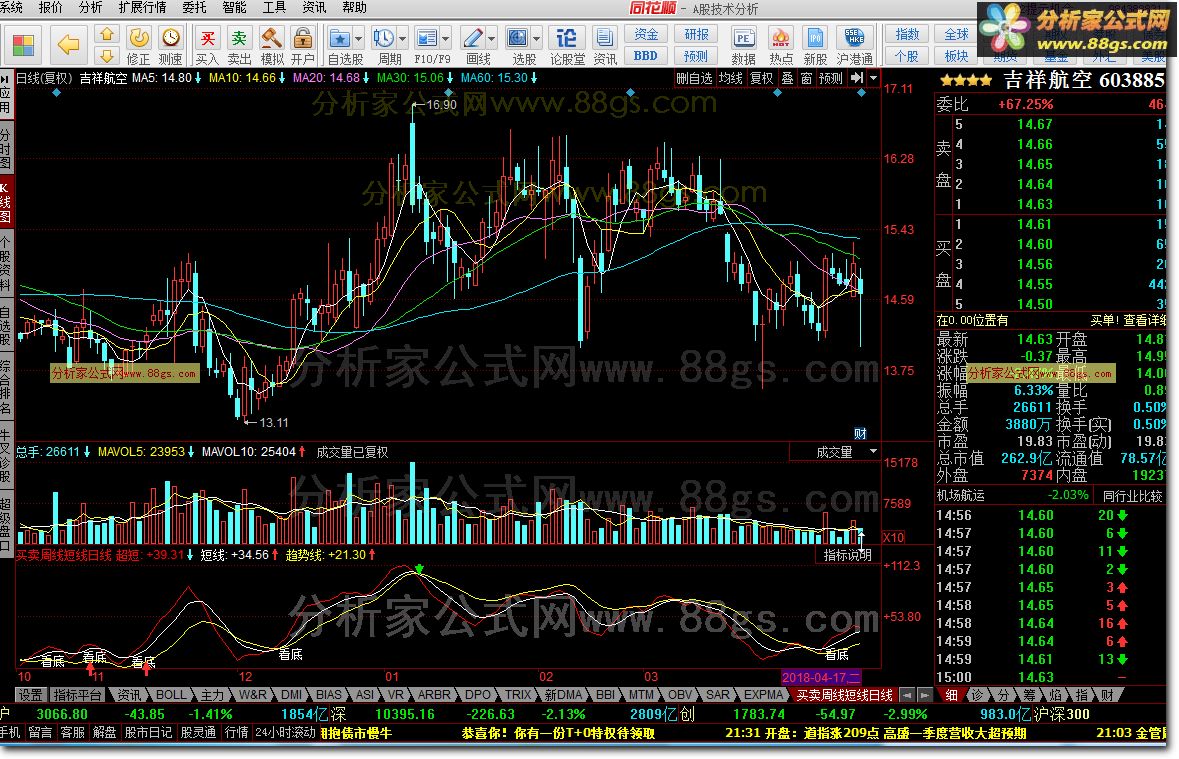Expand the 自选股 dropdown arrow
Viewport: 1179px width, 759px height.
pos(358,38)
